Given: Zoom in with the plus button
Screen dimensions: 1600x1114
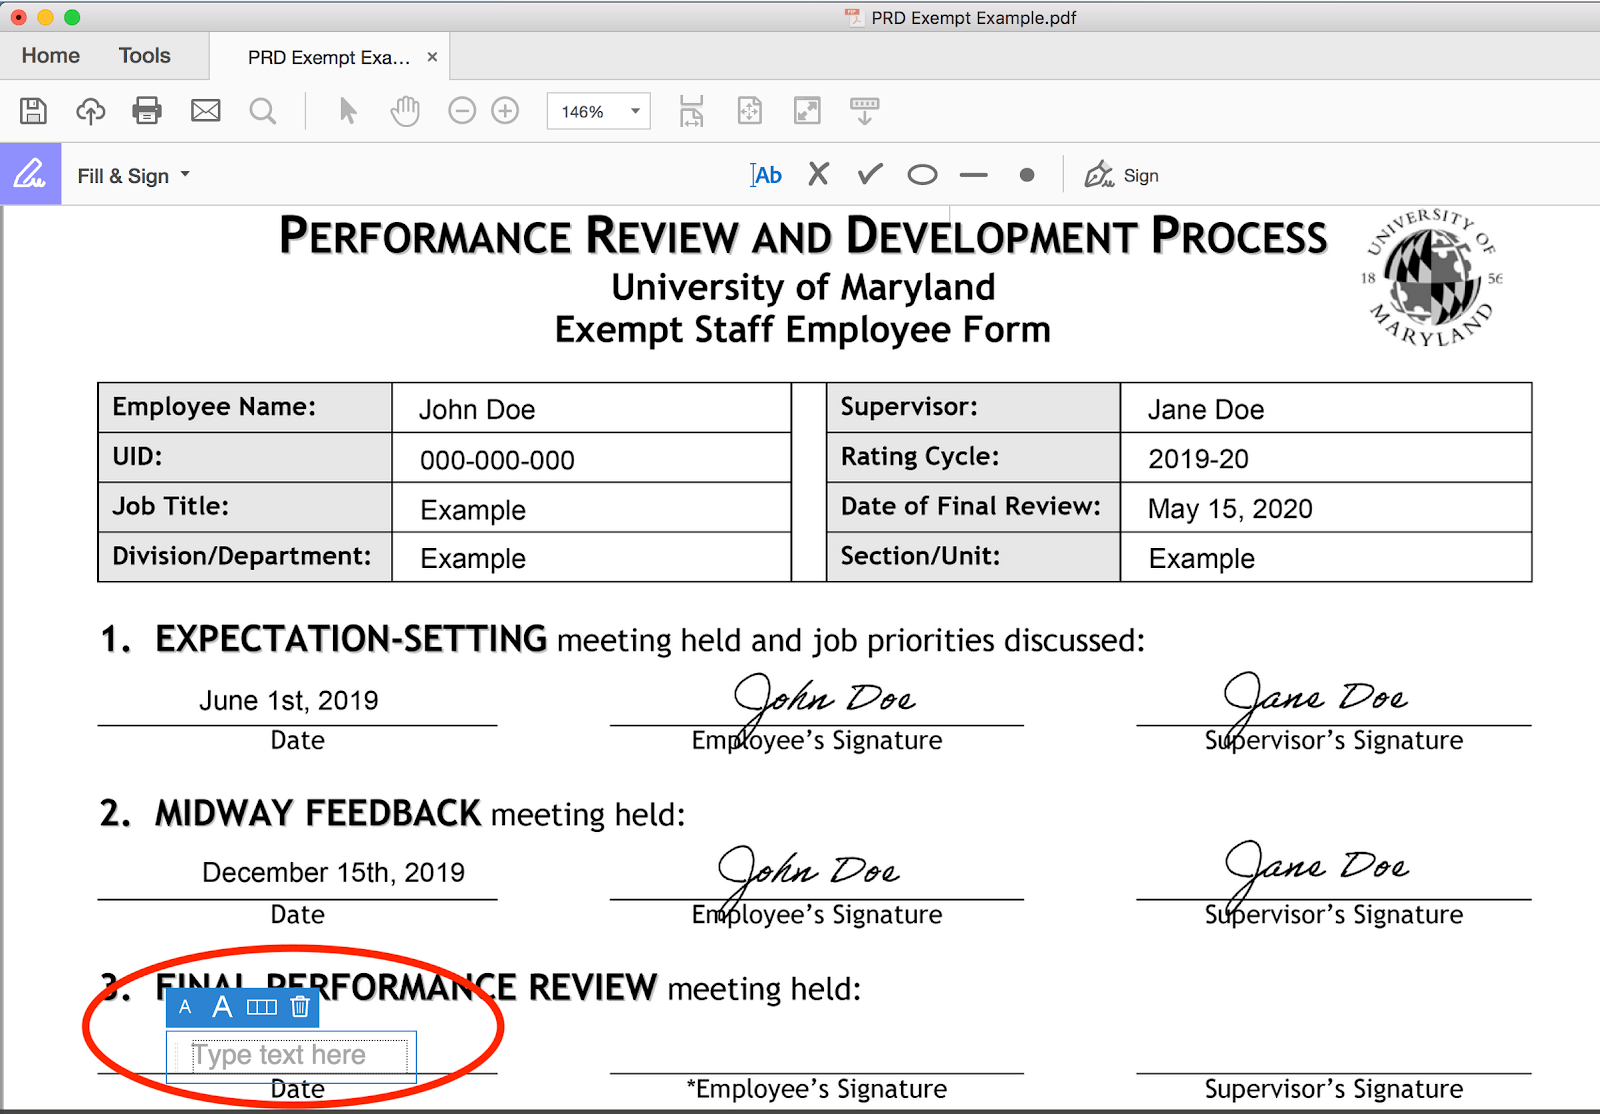Looking at the screenshot, I should point(506,111).
